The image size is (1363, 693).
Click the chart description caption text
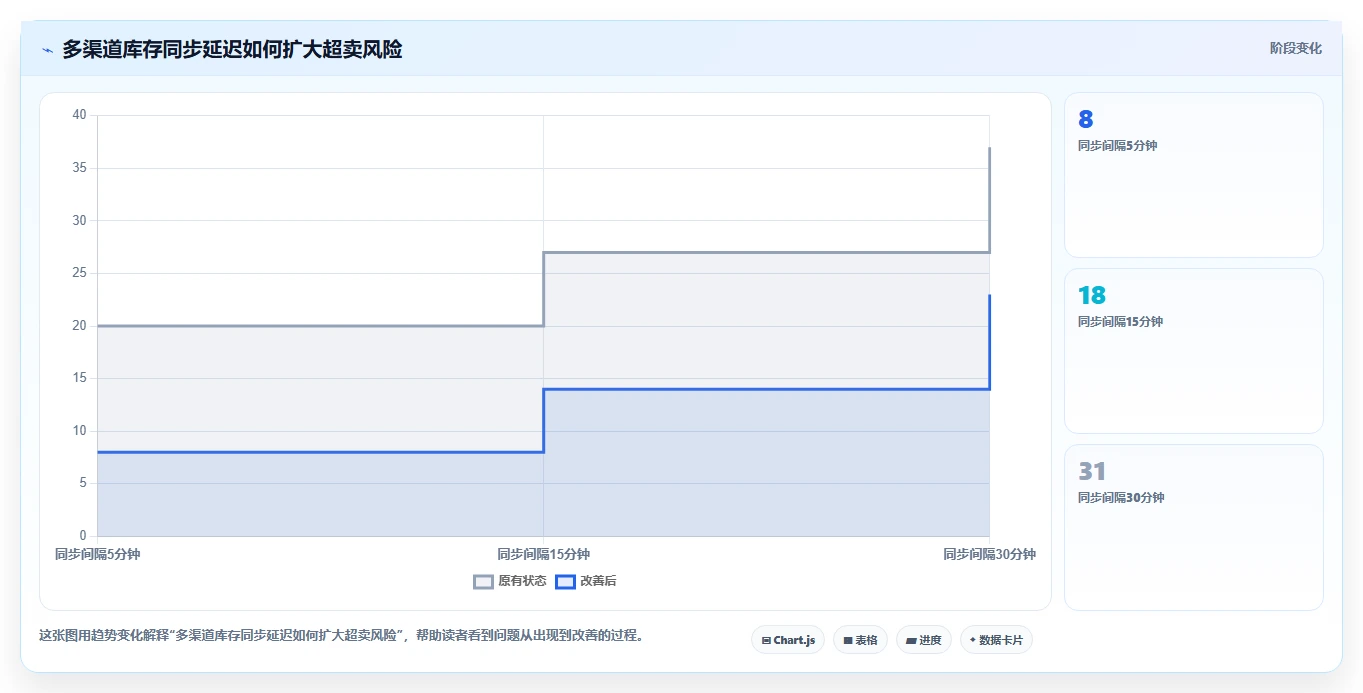coord(341,635)
